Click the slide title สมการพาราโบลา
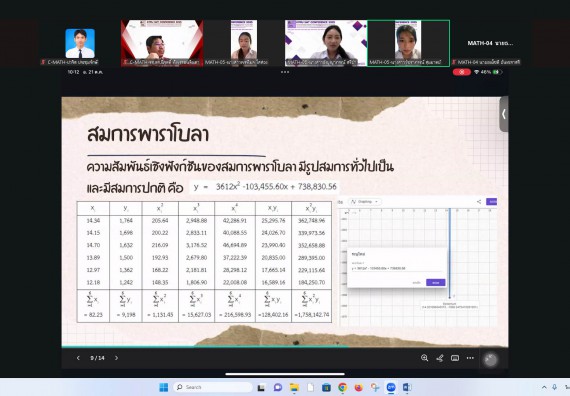 point(148,135)
